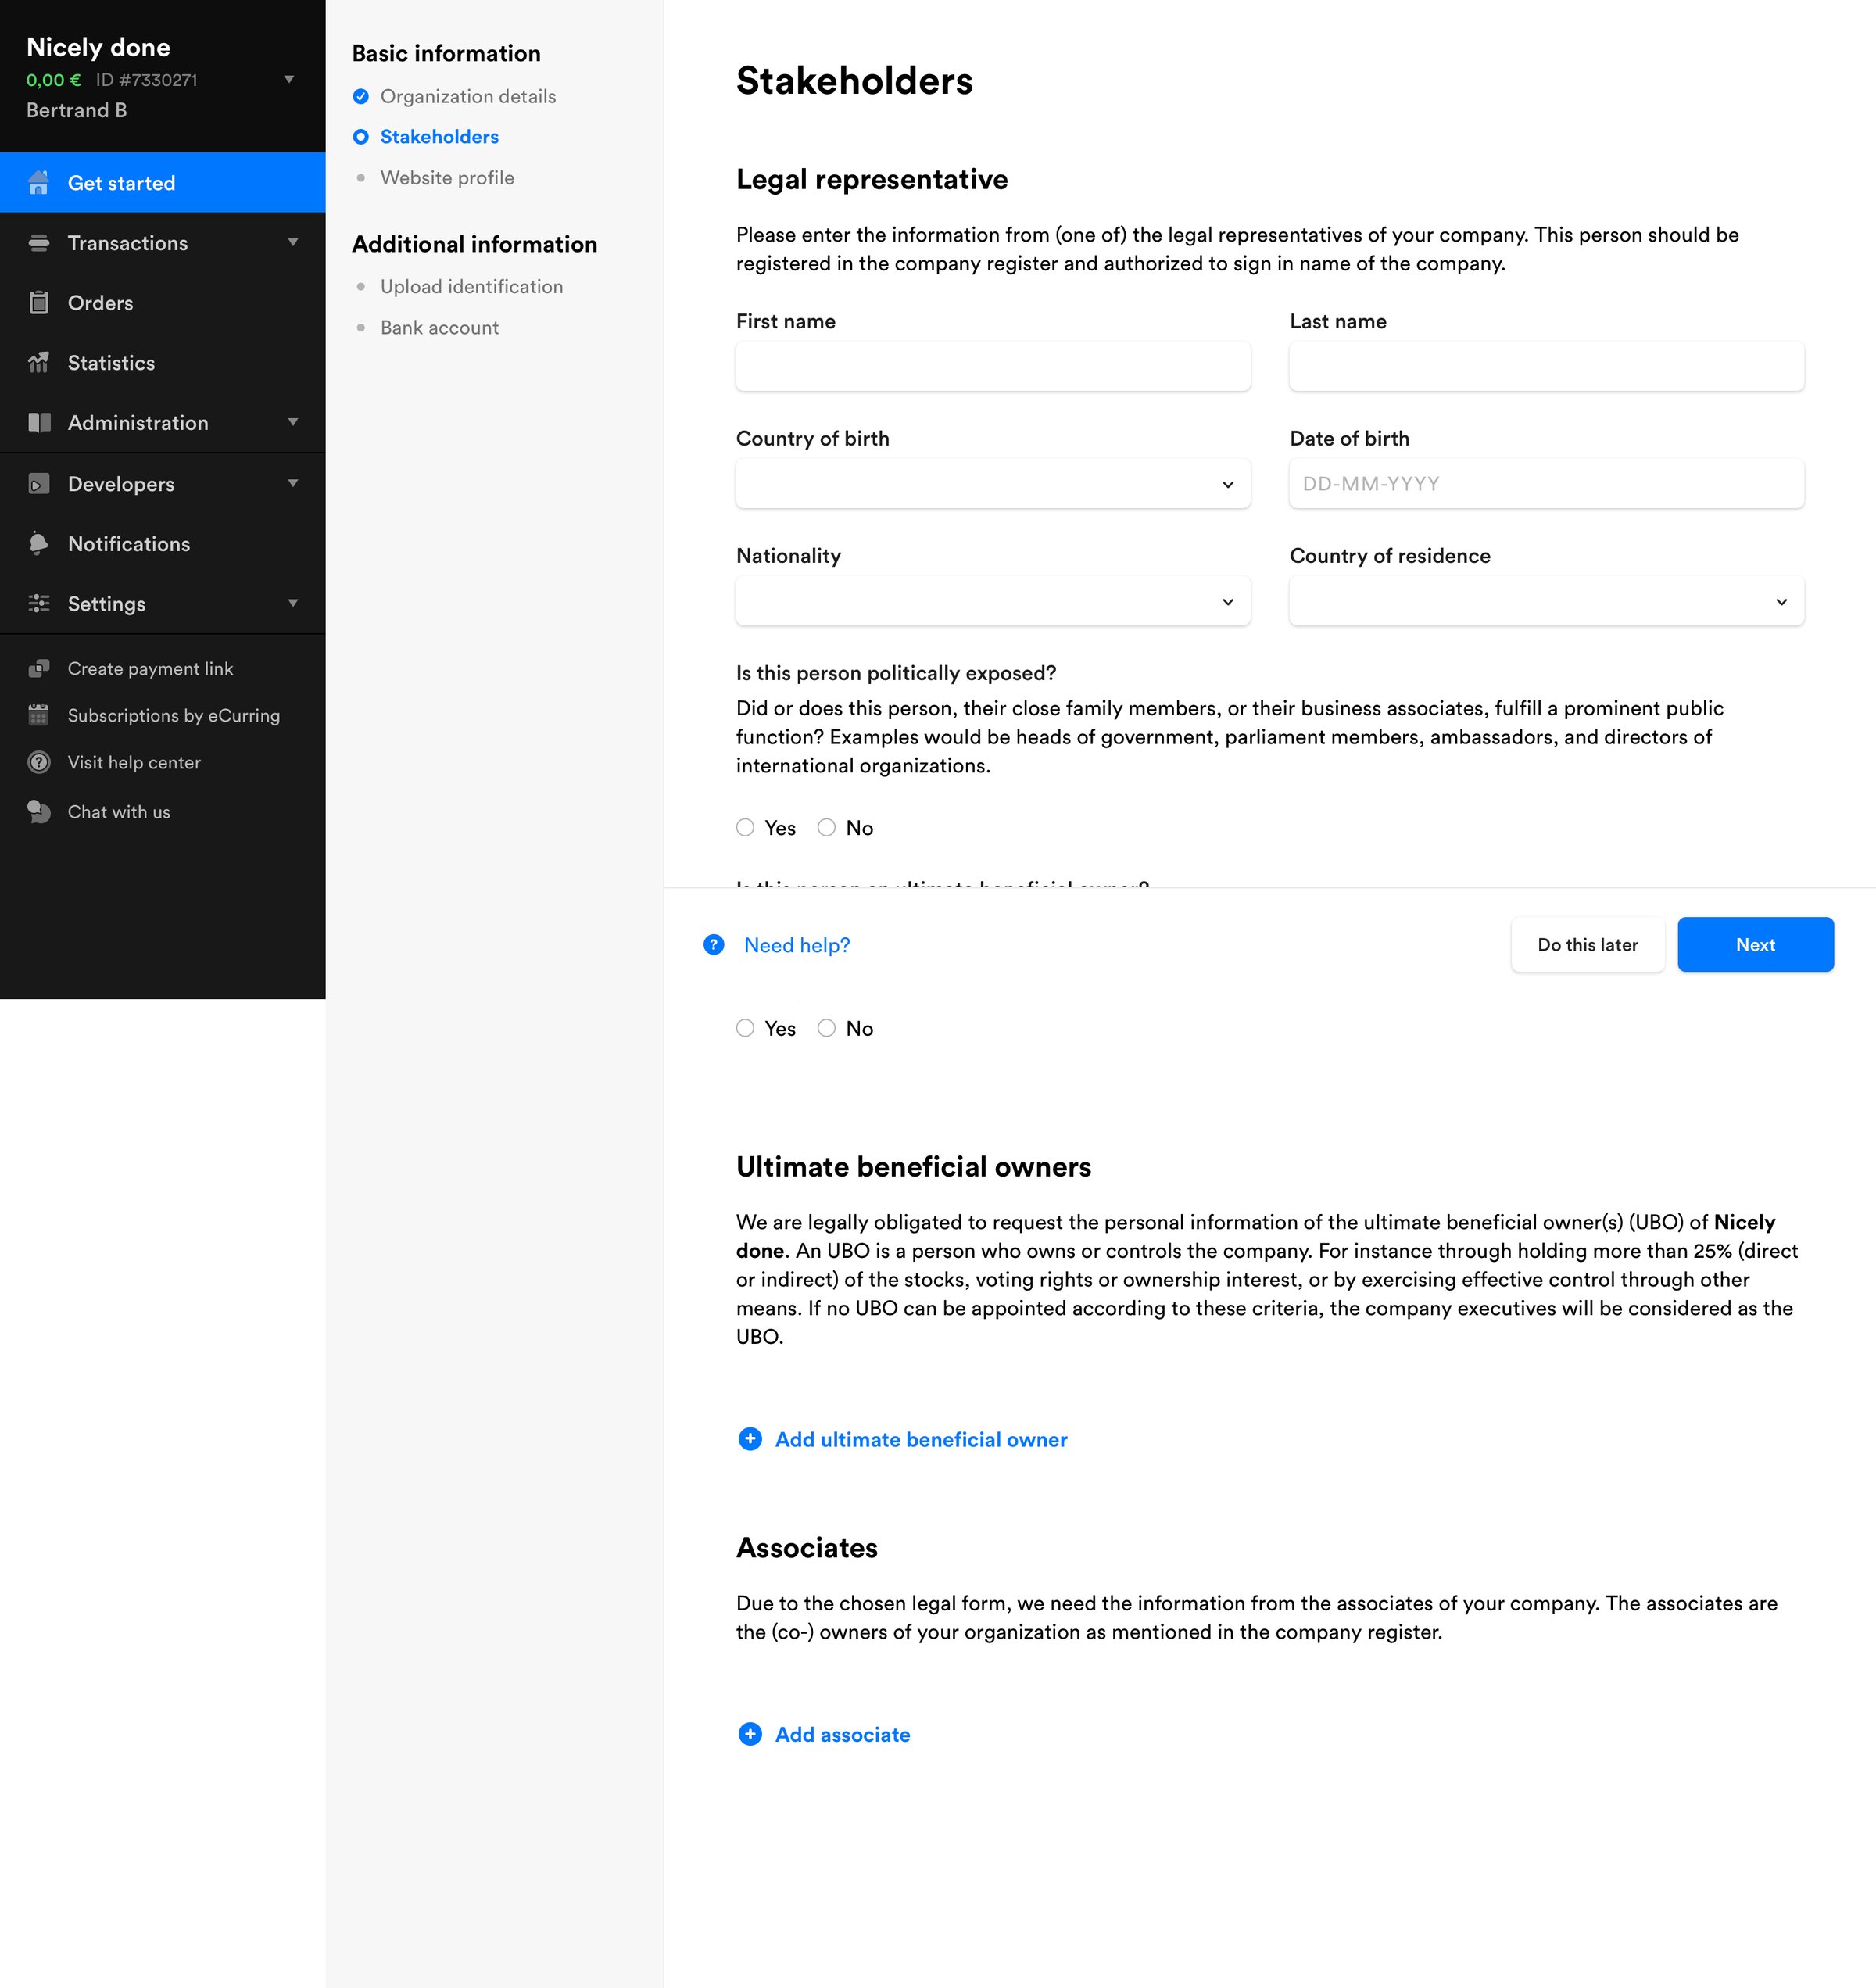The height and width of the screenshot is (1988, 1876).
Task: Click the Do this later button
Action: tap(1587, 944)
